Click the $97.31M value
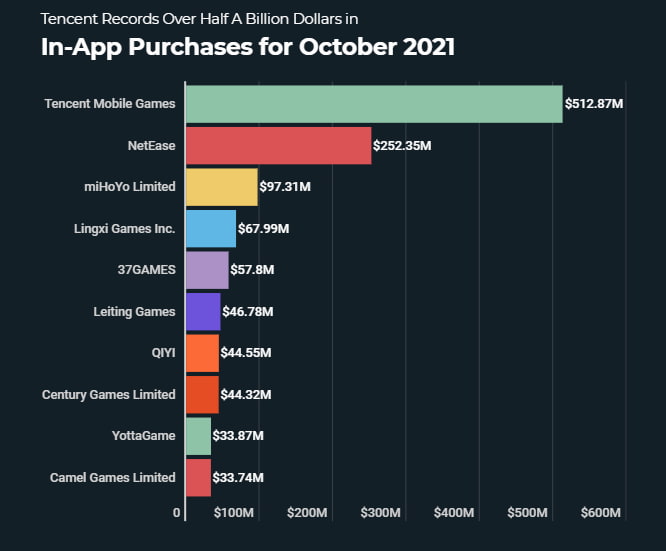The image size is (666, 551). pos(285,187)
